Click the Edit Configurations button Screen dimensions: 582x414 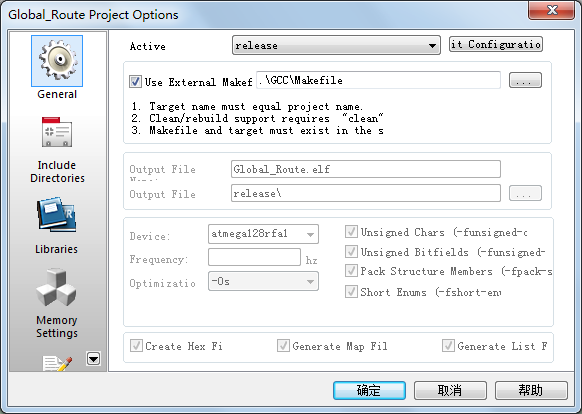click(x=496, y=44)
